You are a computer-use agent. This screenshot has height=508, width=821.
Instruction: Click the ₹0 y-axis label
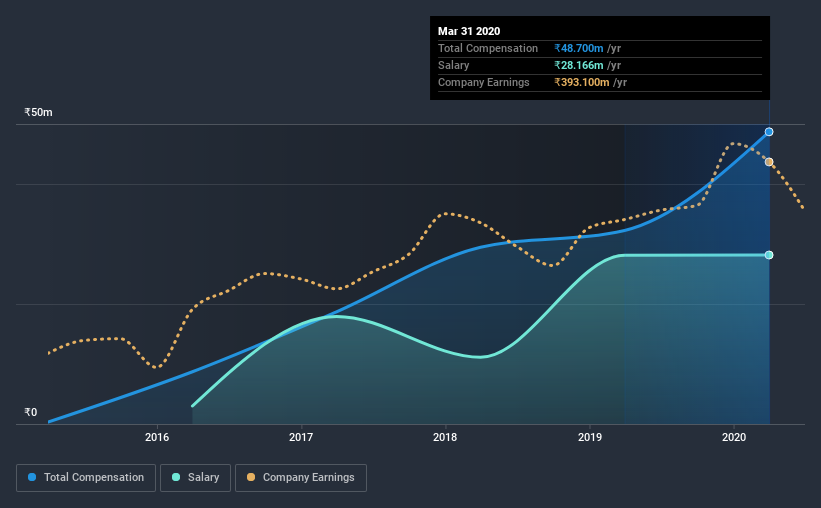click(31, 412)
